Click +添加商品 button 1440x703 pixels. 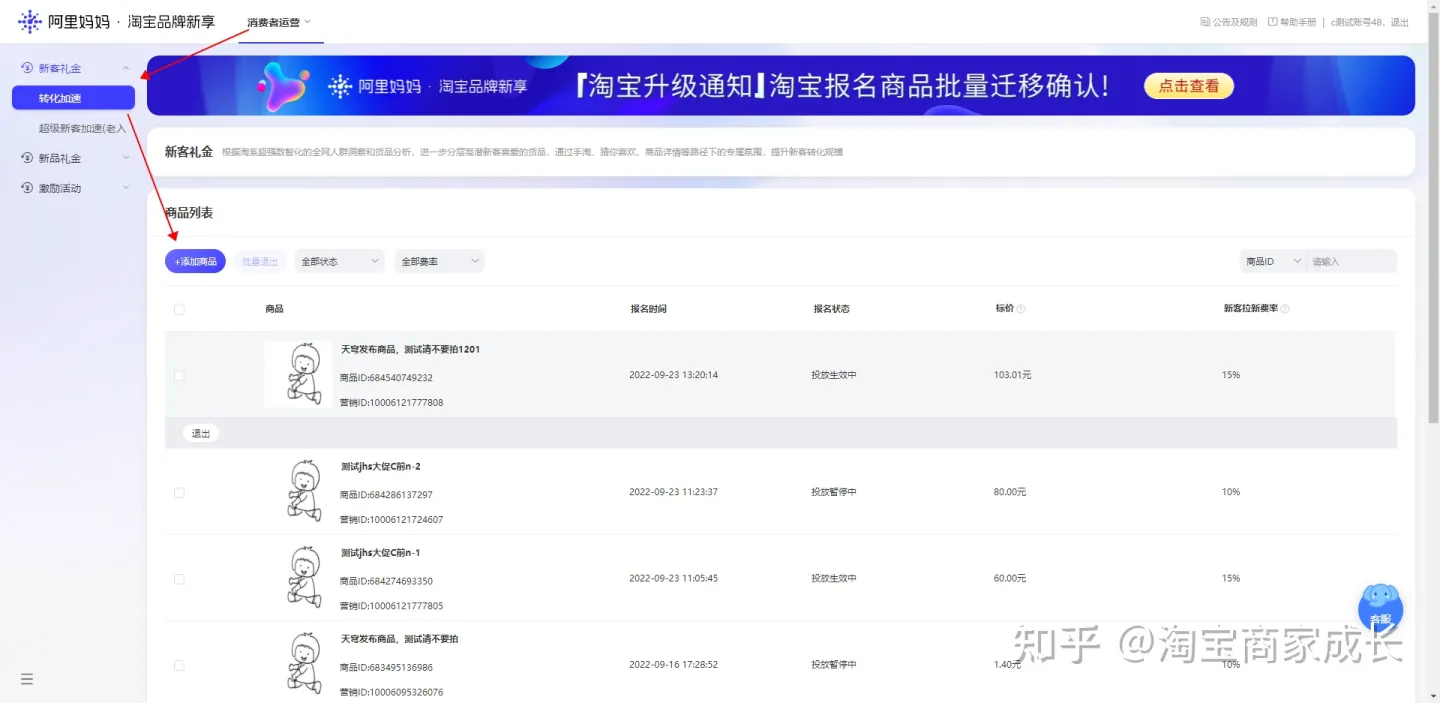[195, 261]
